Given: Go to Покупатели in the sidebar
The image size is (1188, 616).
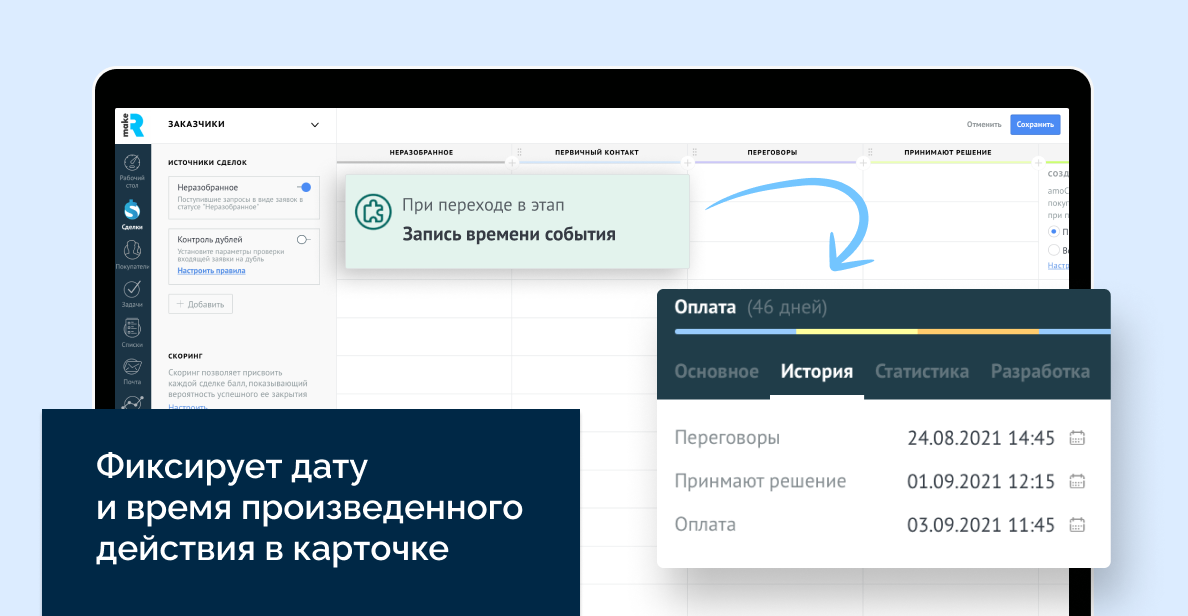Looking at the screenshot, I should coord(132,255).
